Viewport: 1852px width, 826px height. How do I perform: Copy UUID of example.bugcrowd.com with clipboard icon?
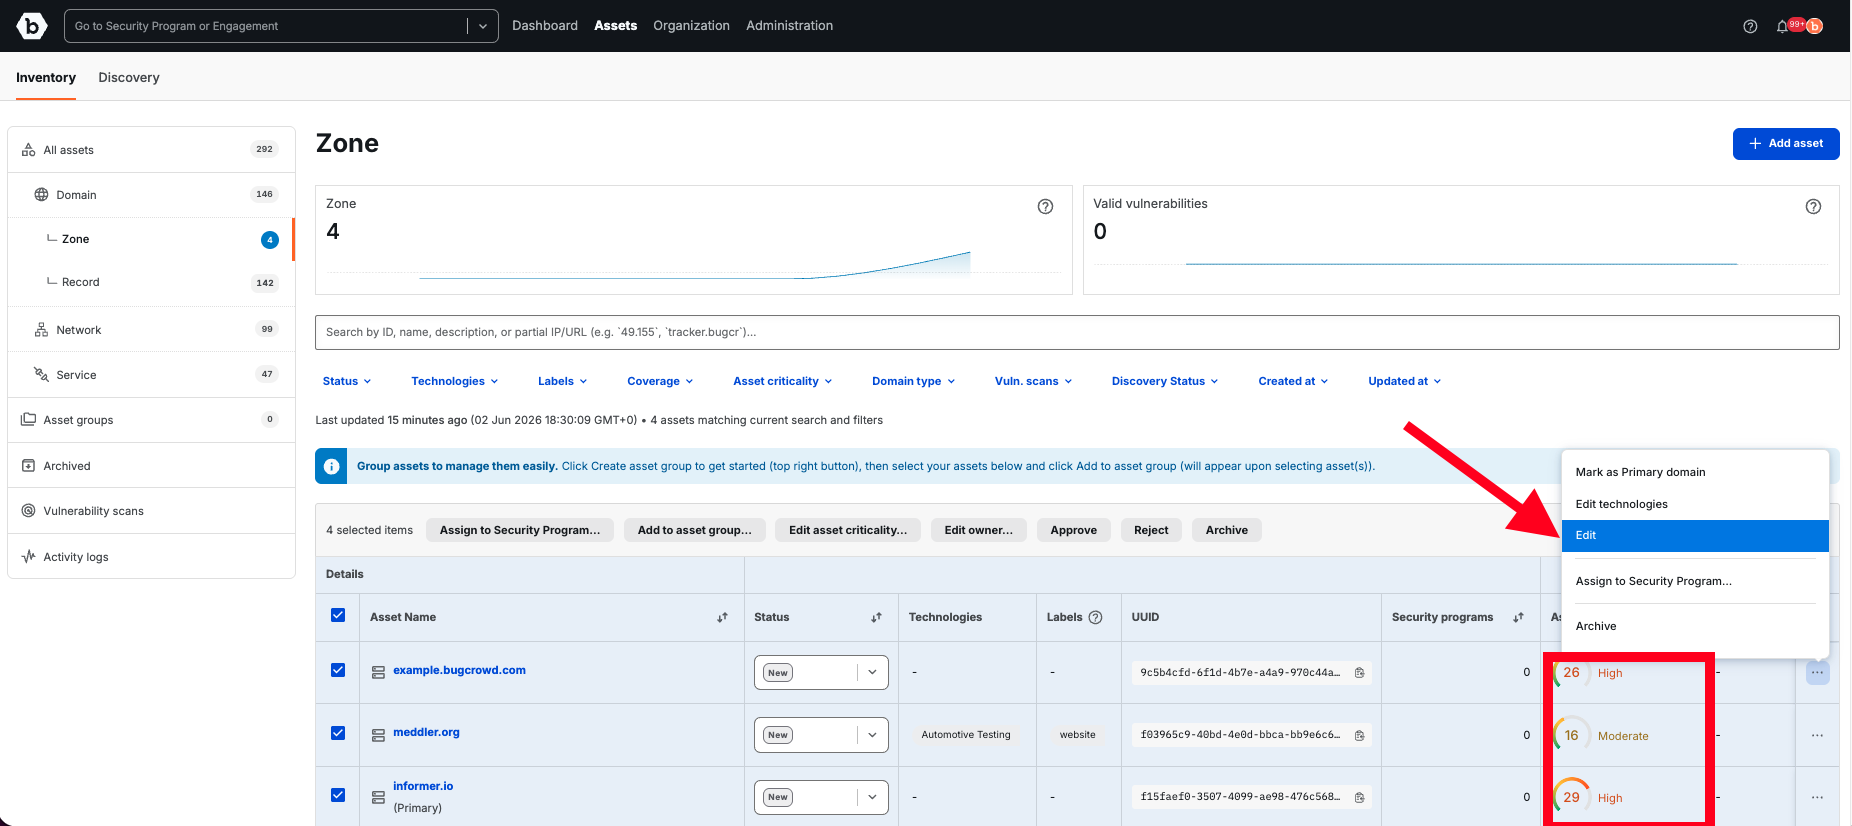click(1360, 673)
